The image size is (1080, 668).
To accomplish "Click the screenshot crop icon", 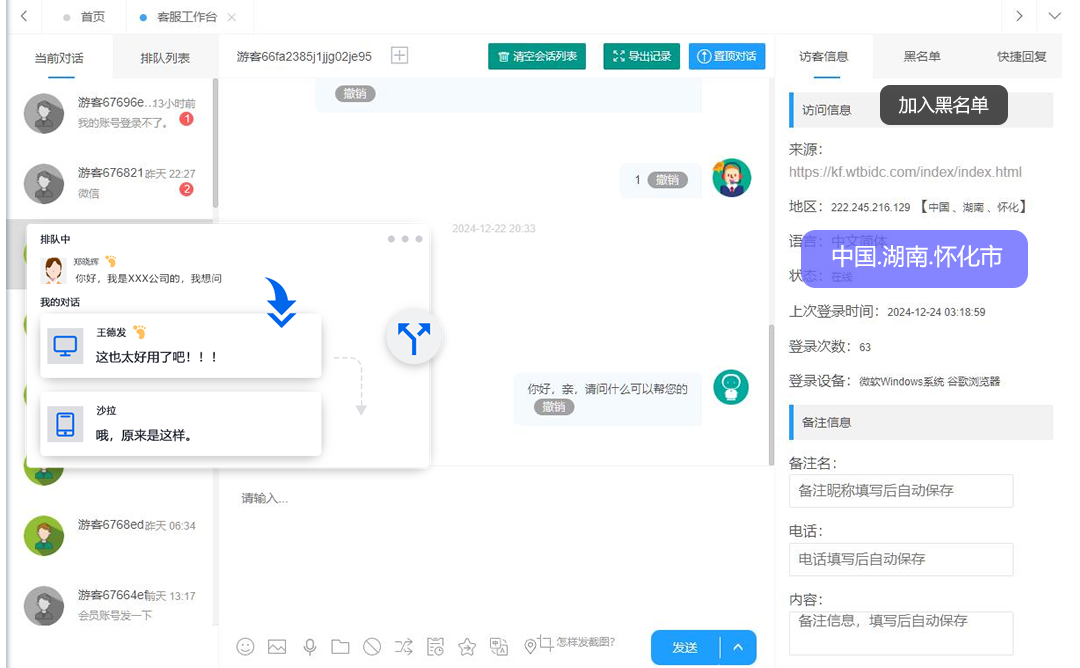I will click(546, 643).
